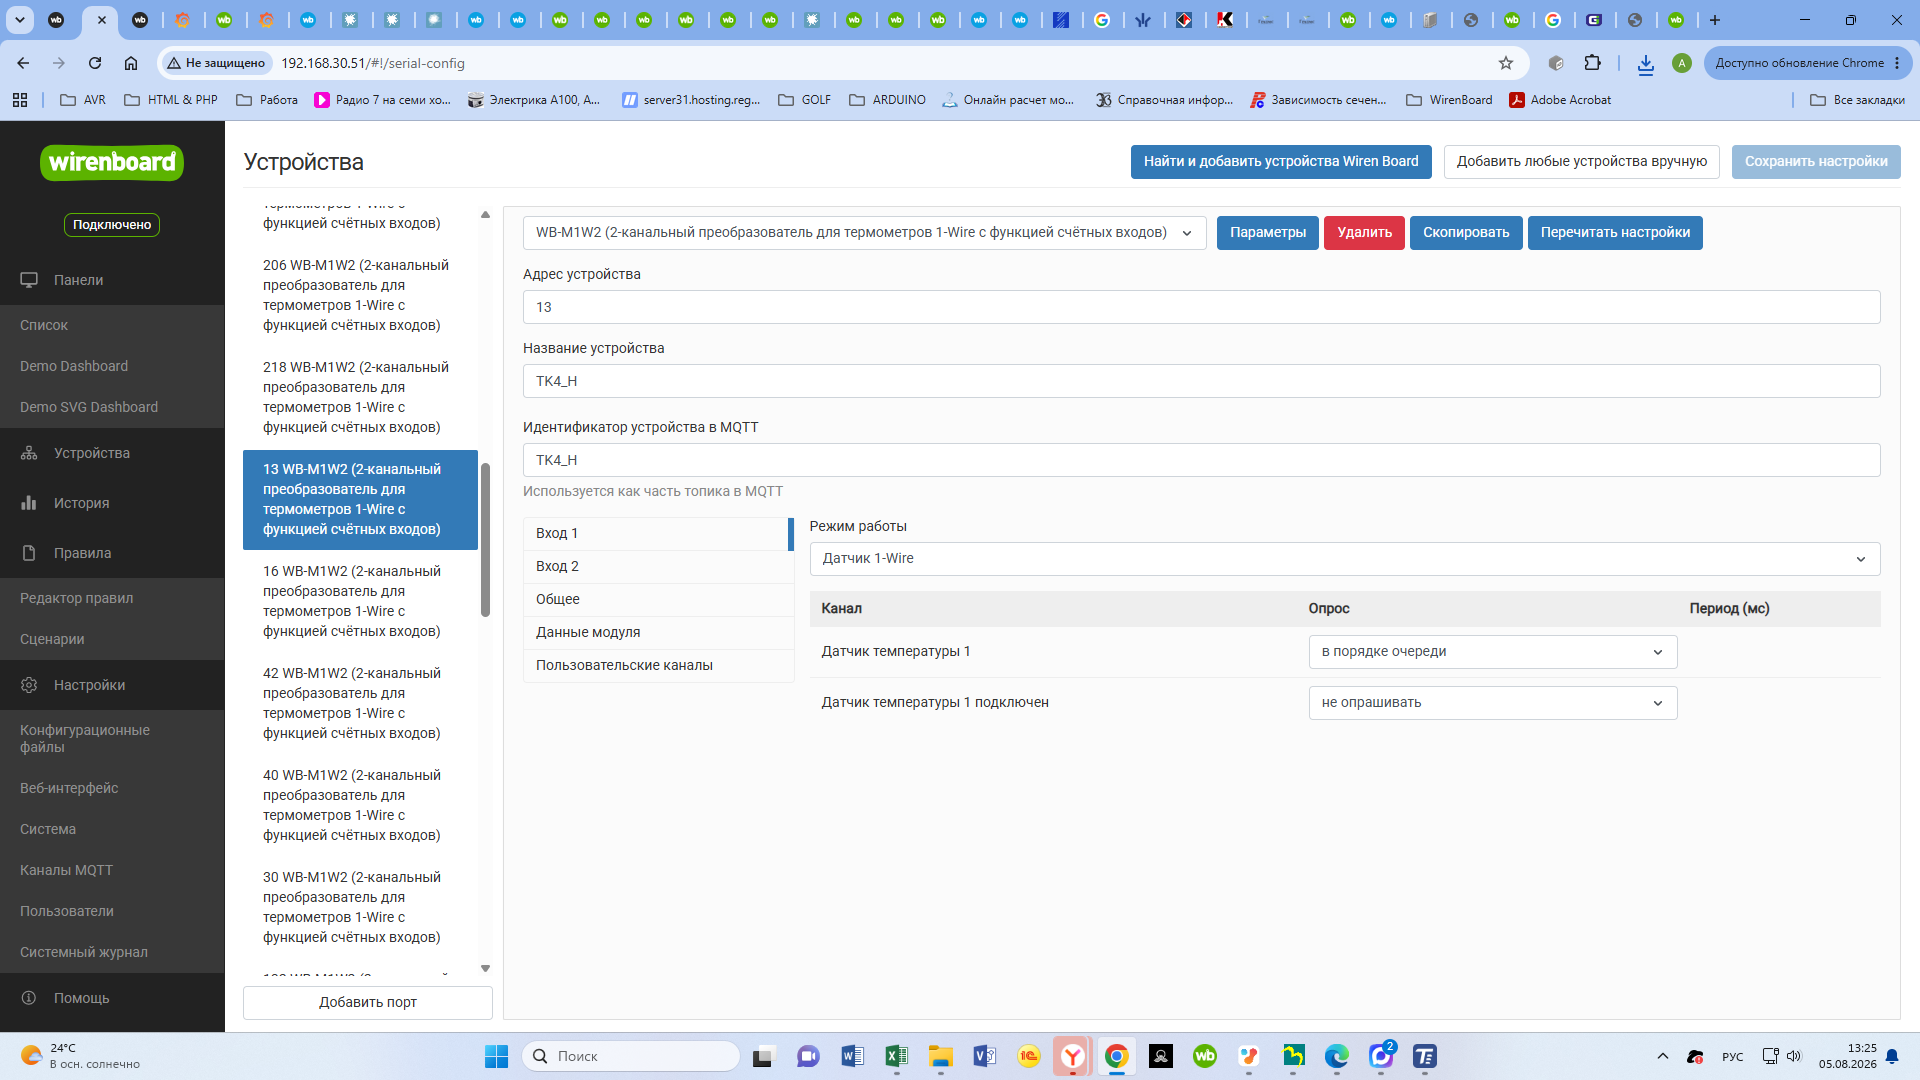Open the Windows notification bell
The width and height of the screenshot is (1920, 1080).
point(1892,1056)
